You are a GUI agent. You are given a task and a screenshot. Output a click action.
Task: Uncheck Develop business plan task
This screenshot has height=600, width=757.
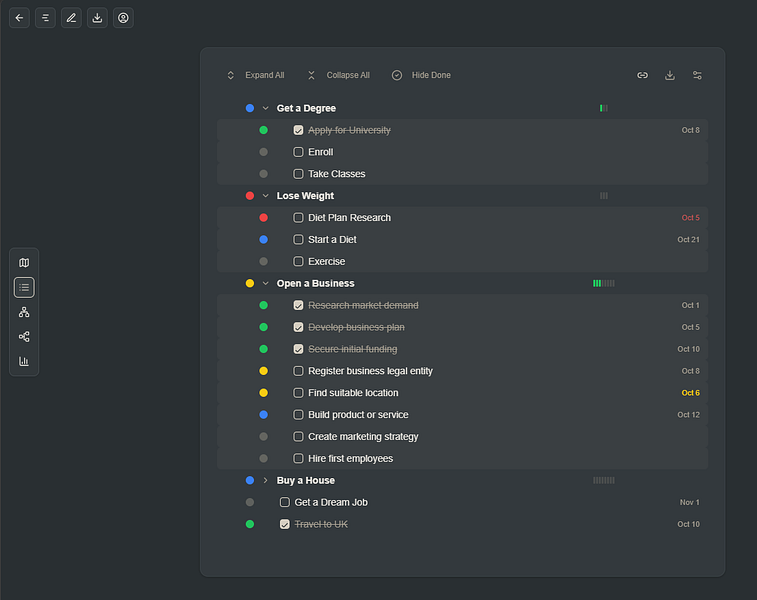pos(298,327)
